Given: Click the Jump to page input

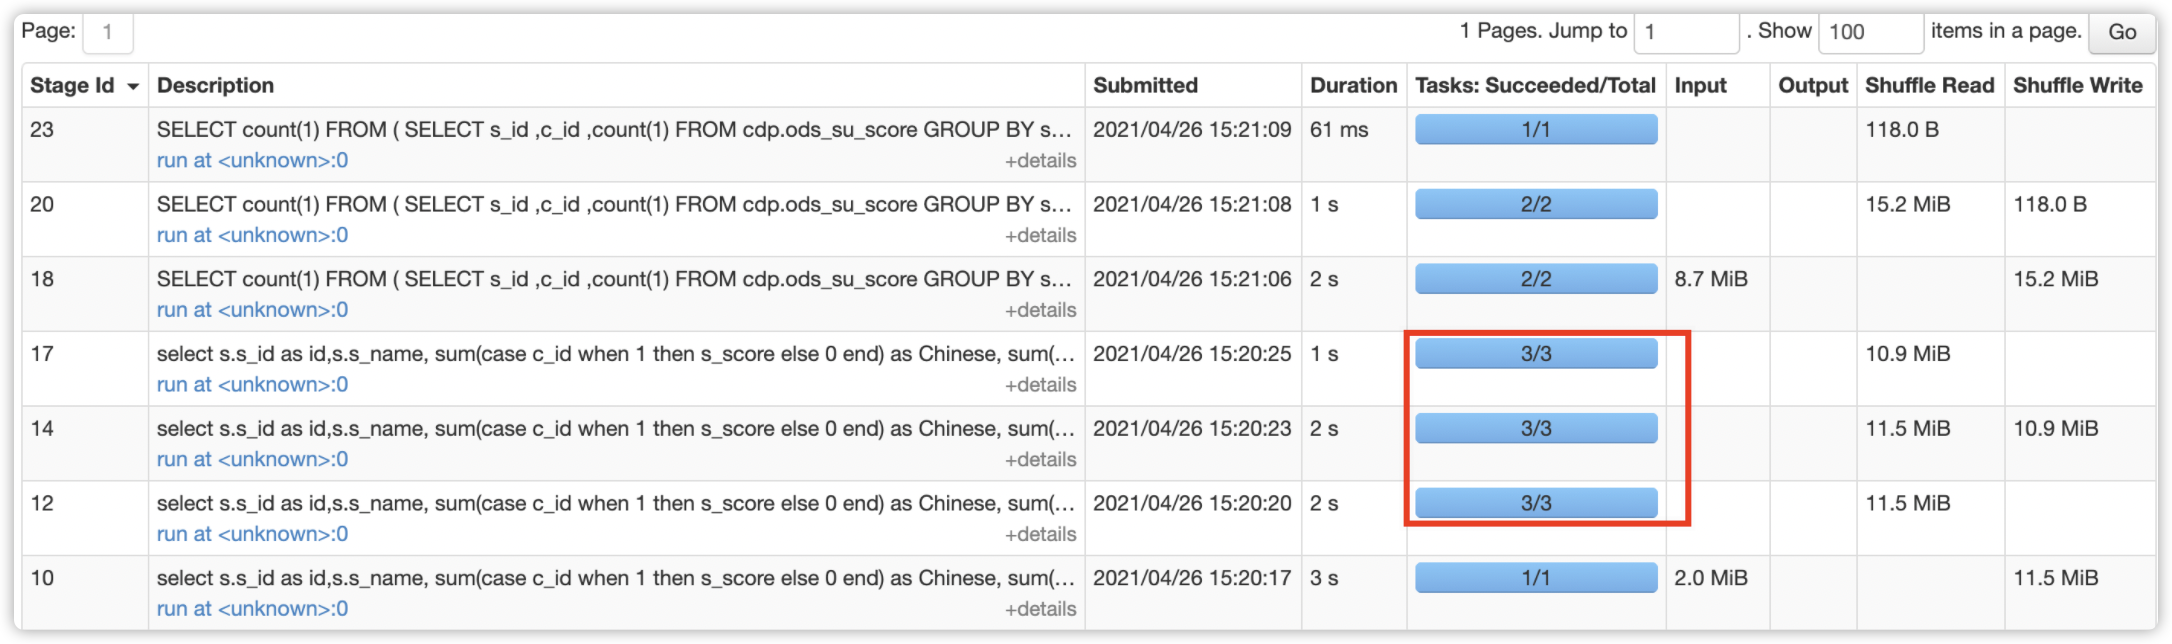Looking at the screenshot, I should click(1685, 32).
